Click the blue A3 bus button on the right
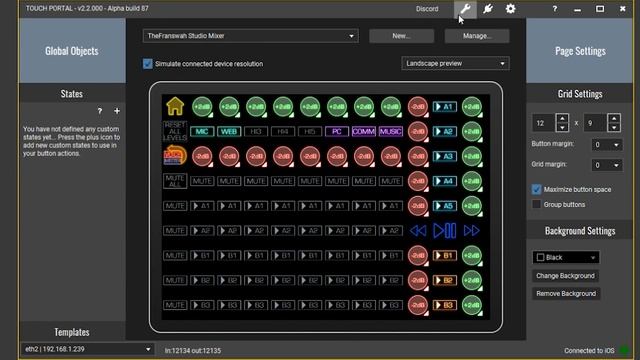The height and width of the screenshot is (360, 640). (444, 156)
